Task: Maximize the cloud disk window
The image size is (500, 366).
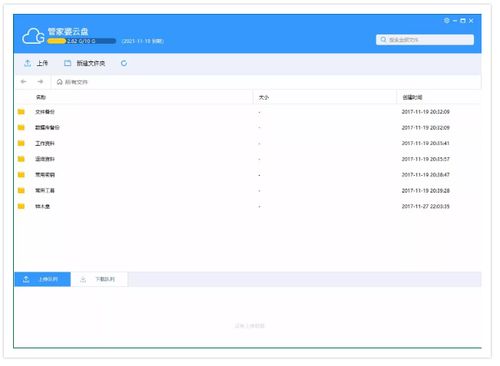Action: [x=463, y=21]
